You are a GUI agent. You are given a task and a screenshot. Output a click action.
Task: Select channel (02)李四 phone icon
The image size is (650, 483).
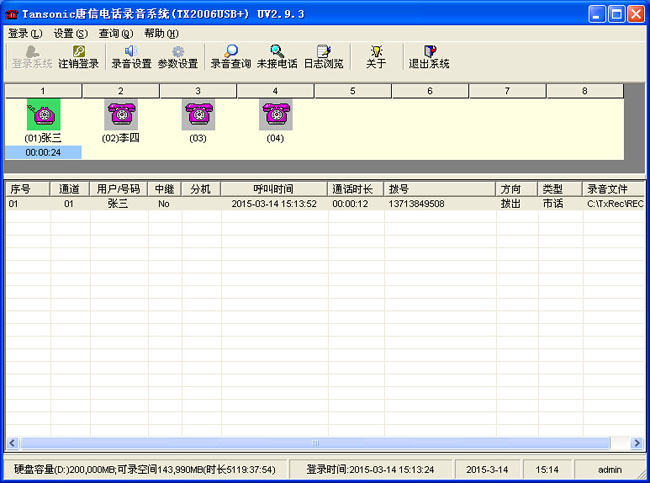pyautogui.click(x=120, y=115)
